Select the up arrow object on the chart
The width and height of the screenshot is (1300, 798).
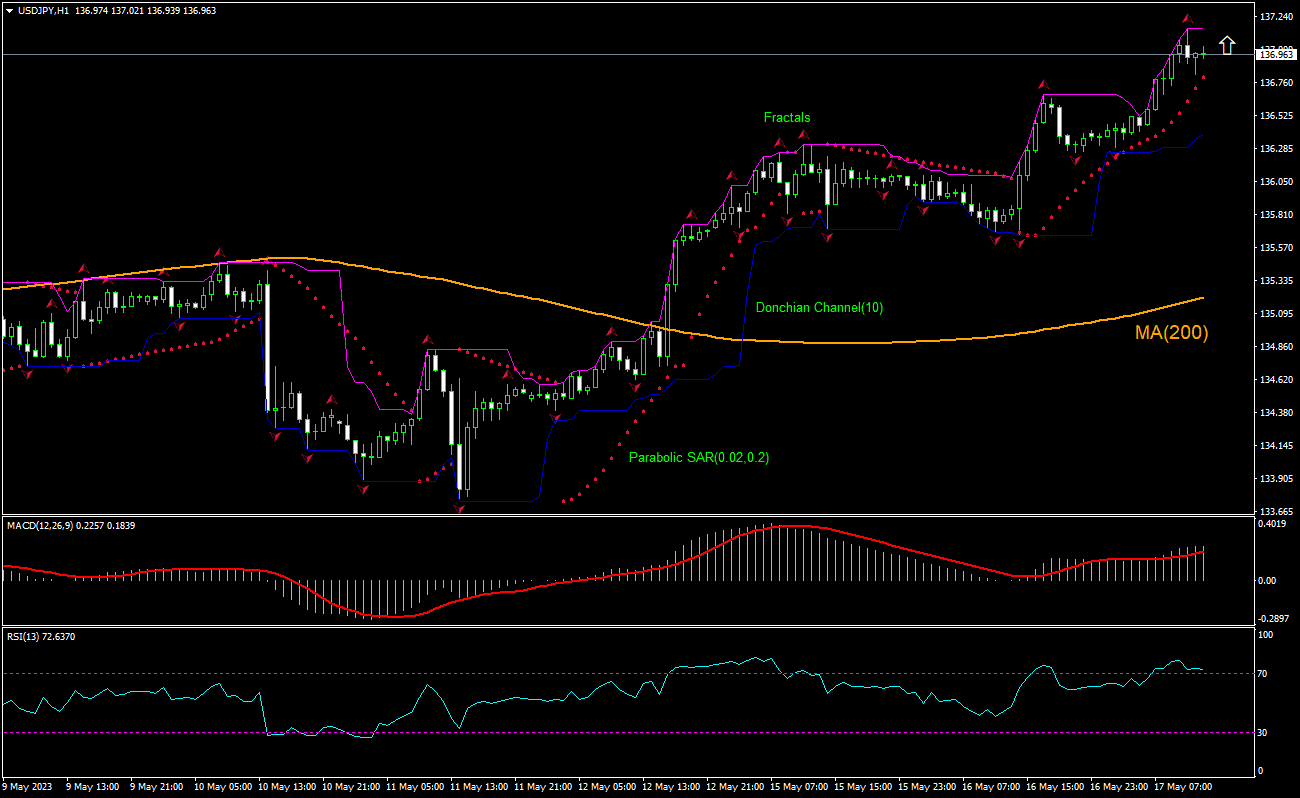pyautogui.click(x=1227, y=44)
